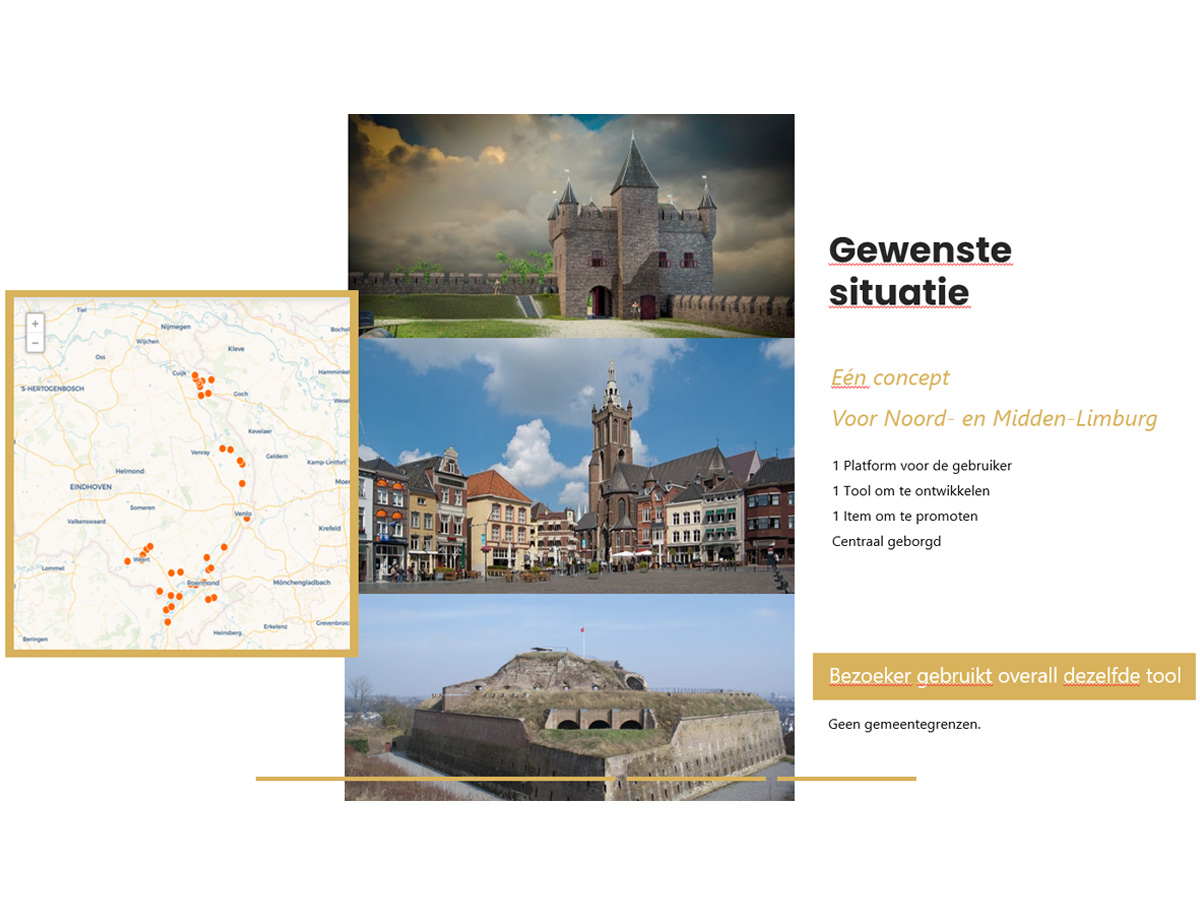Viewport: 1200px width, 900px height.
Task: Zoom in on the map with plus button
Action: tap(35, 324)
